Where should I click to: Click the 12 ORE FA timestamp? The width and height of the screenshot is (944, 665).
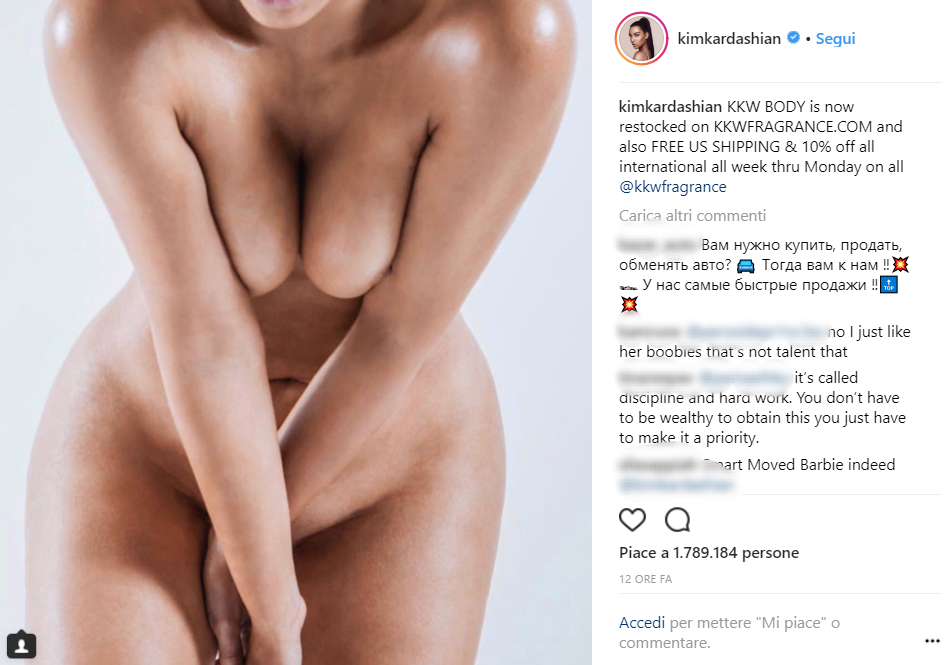click(x=645, y=579)
